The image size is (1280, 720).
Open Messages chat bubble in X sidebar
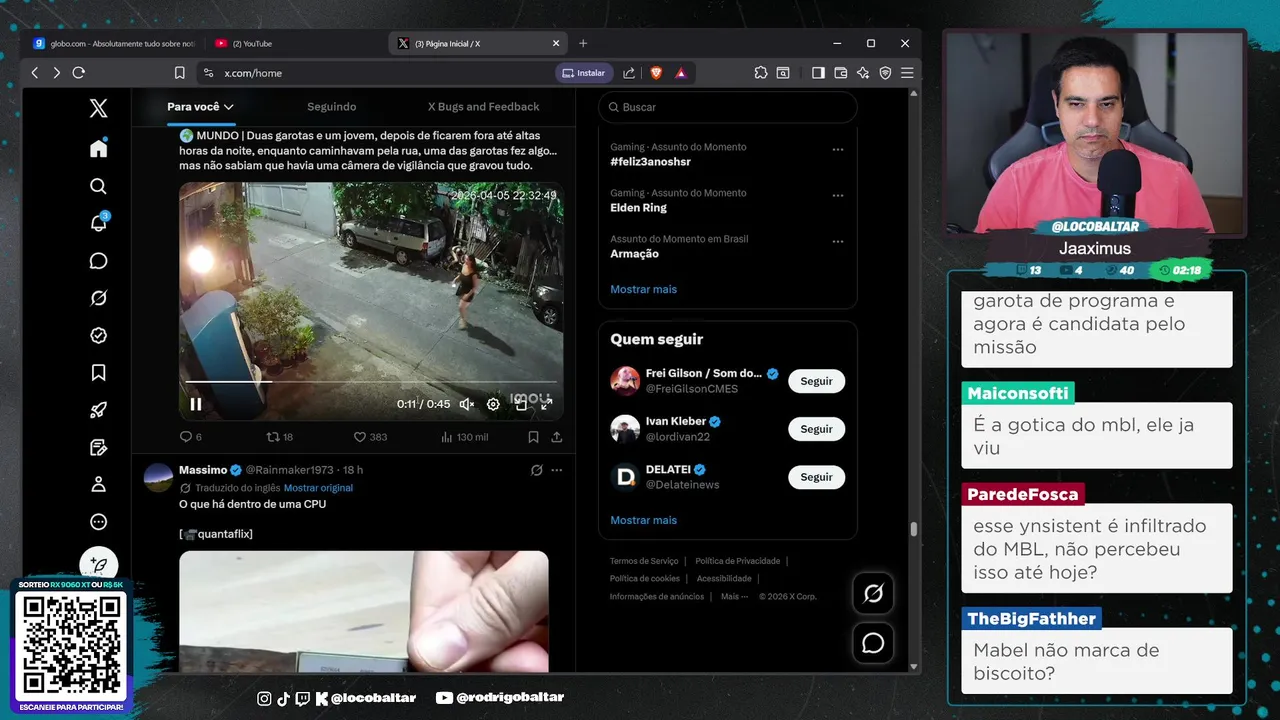98,261
